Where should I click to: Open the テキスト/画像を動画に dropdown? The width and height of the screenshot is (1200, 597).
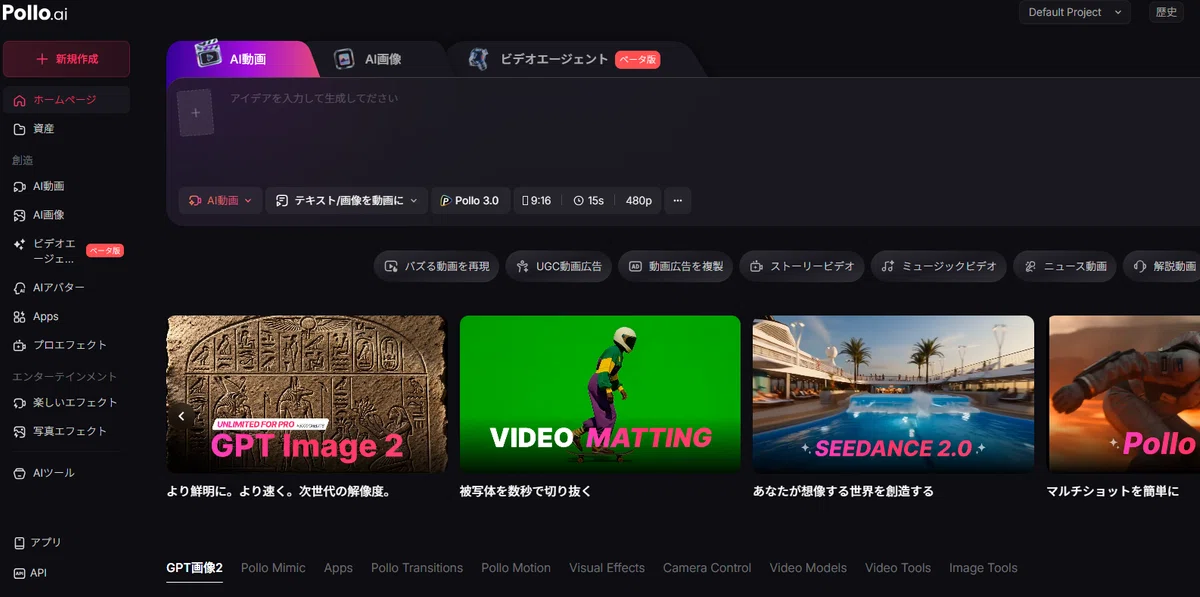coord(347,200)
